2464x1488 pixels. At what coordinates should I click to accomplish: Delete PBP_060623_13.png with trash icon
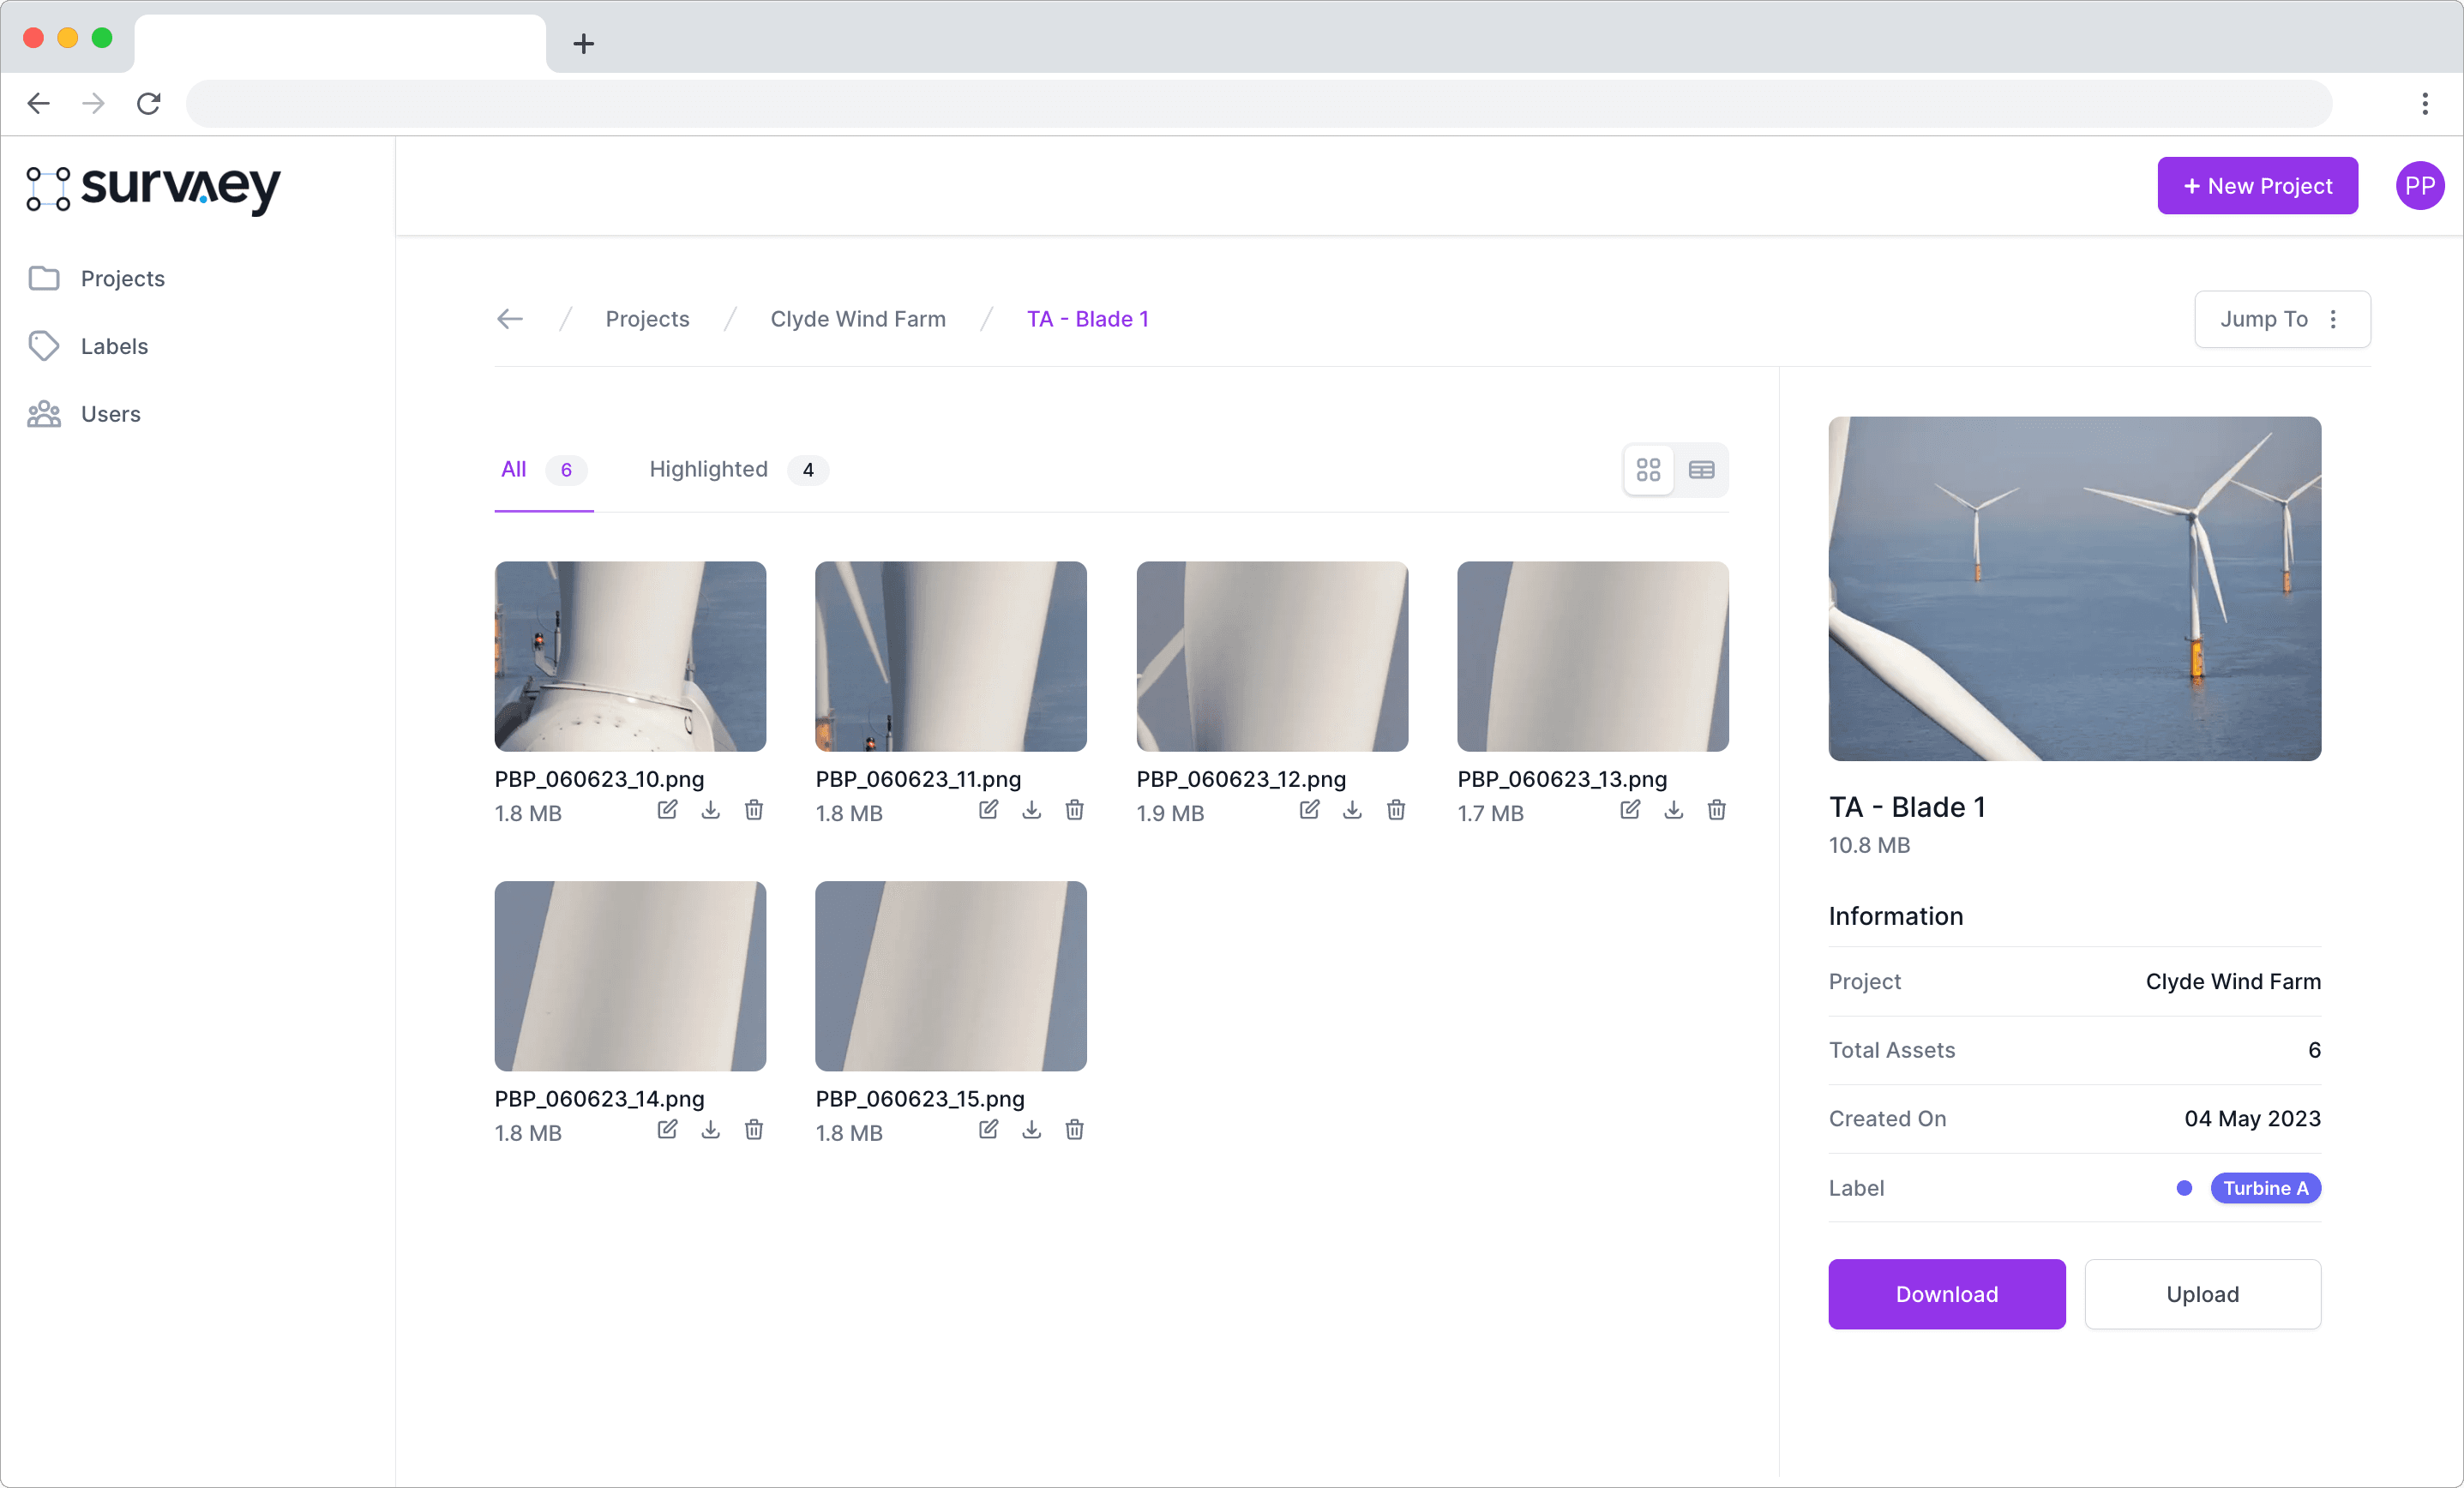click(1717, 810)
